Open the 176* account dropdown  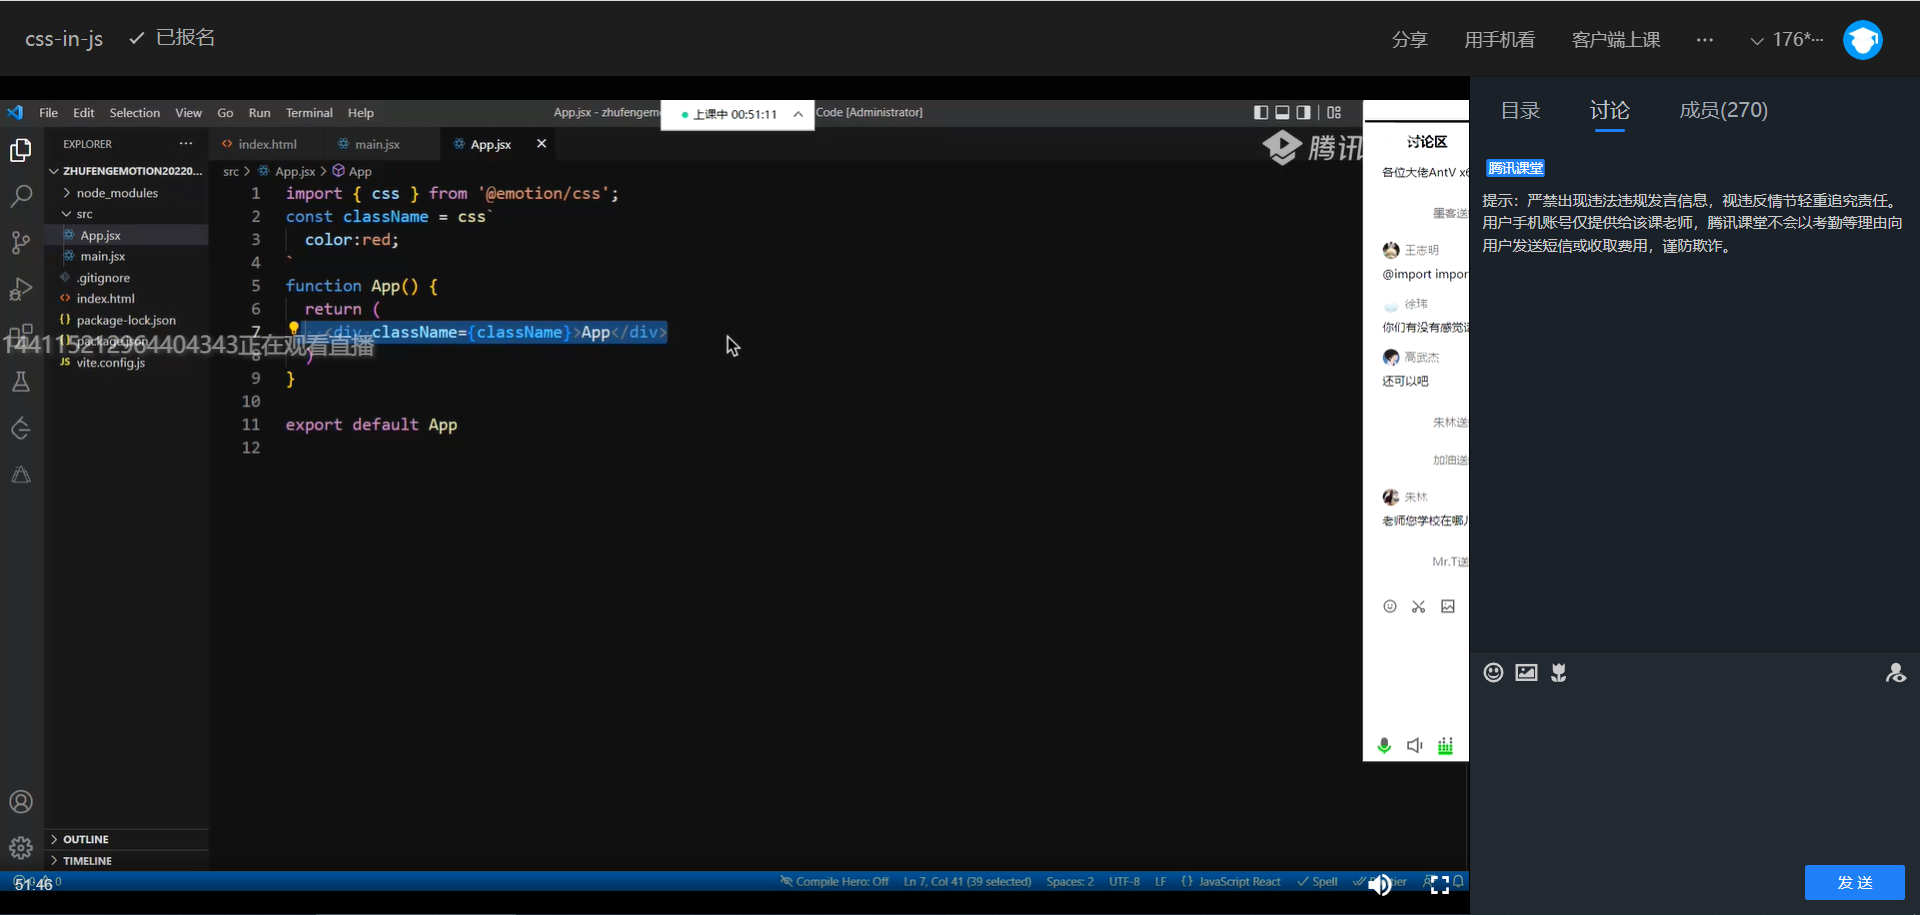(1787, 40)
